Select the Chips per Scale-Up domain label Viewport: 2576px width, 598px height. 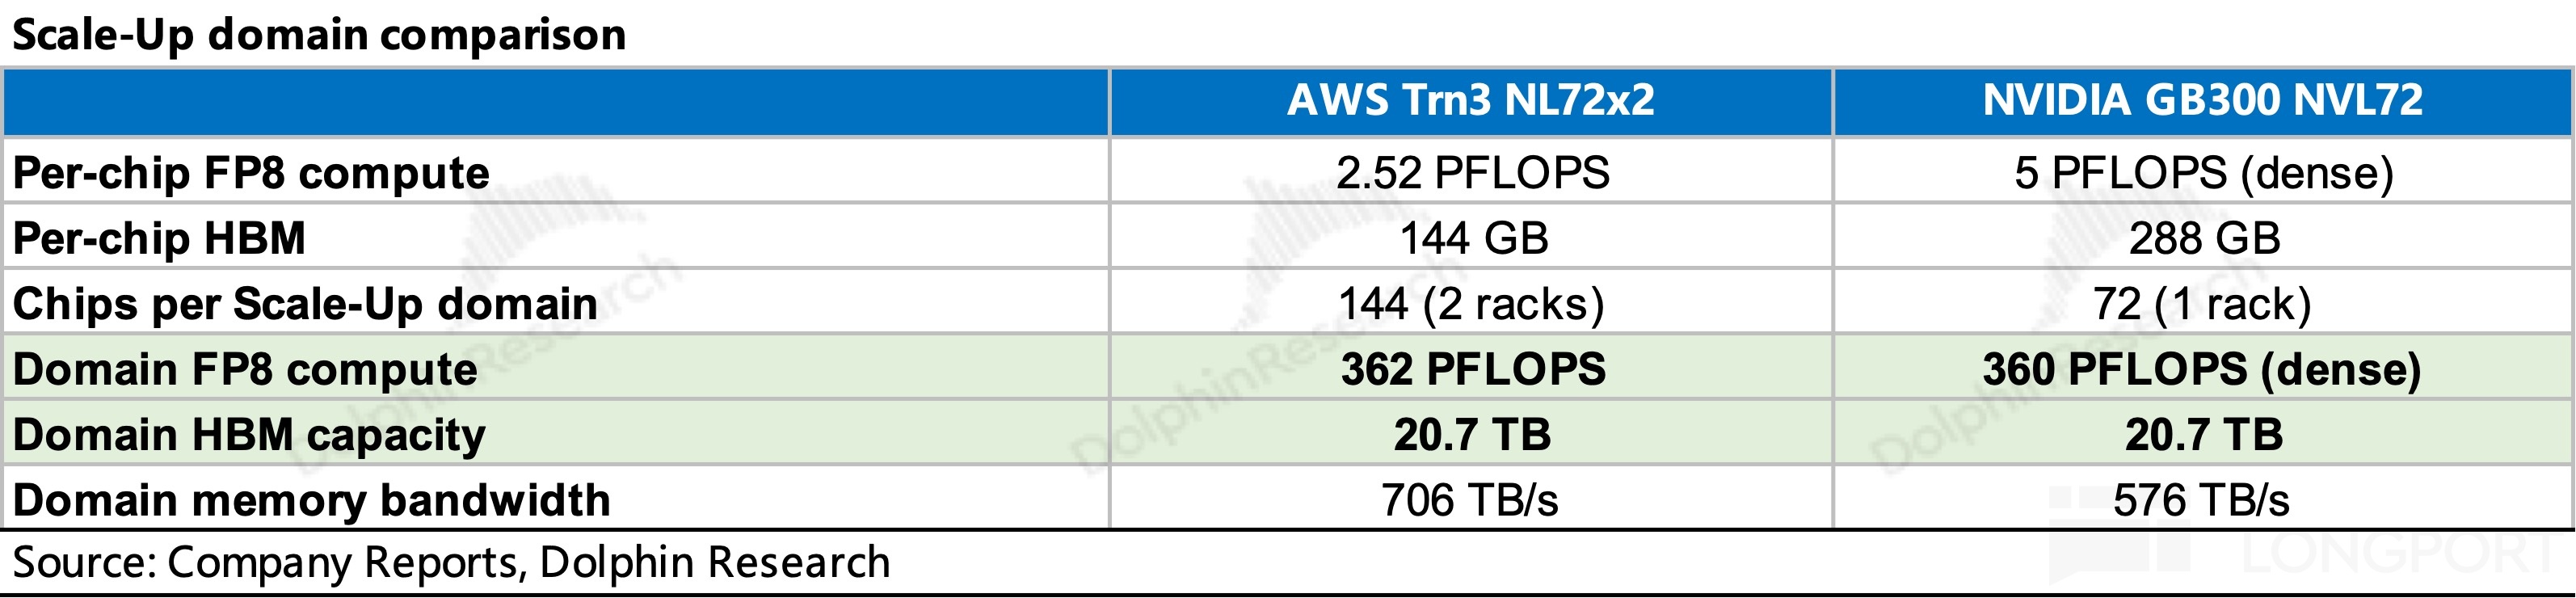305,304
